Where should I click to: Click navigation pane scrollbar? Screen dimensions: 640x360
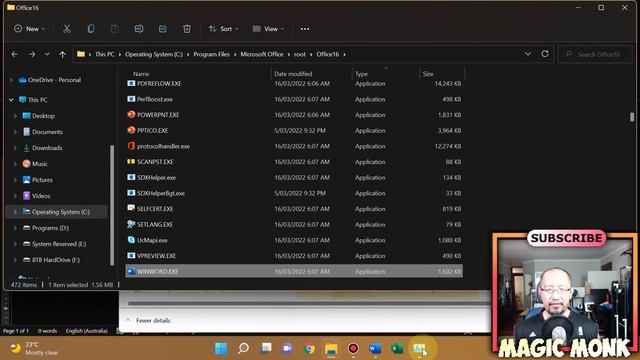click(112, 205)
